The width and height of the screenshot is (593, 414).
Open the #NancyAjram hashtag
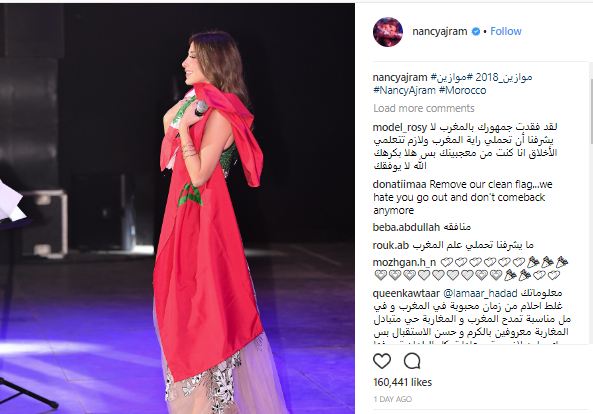(404, 91)
